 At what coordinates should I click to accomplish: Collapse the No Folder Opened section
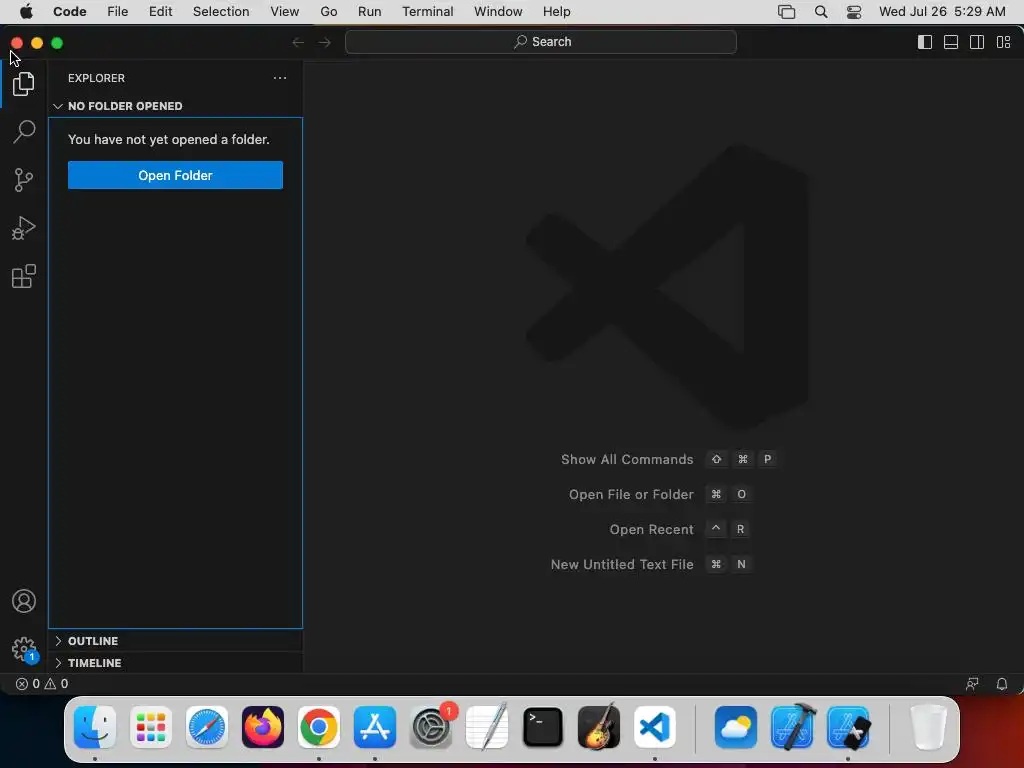click(x=175, y=106)
